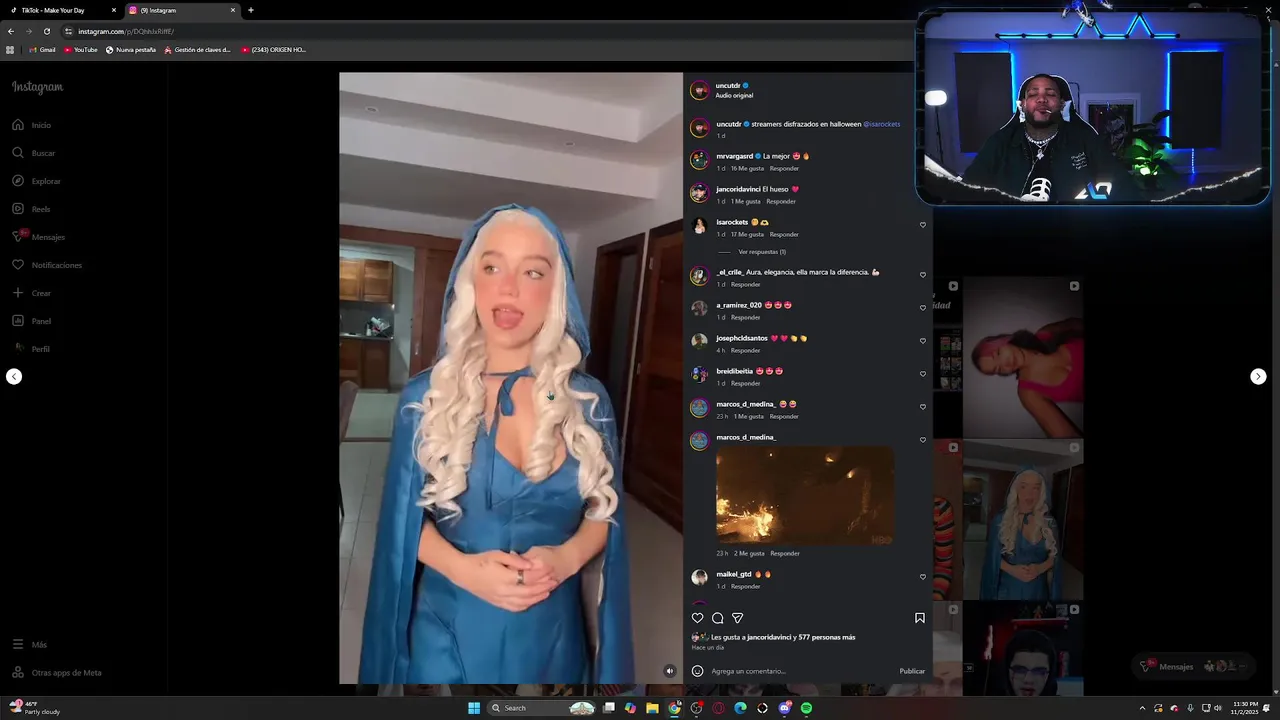
Task: Select Crear in Instagram sidebar
Action: (32, 293)
